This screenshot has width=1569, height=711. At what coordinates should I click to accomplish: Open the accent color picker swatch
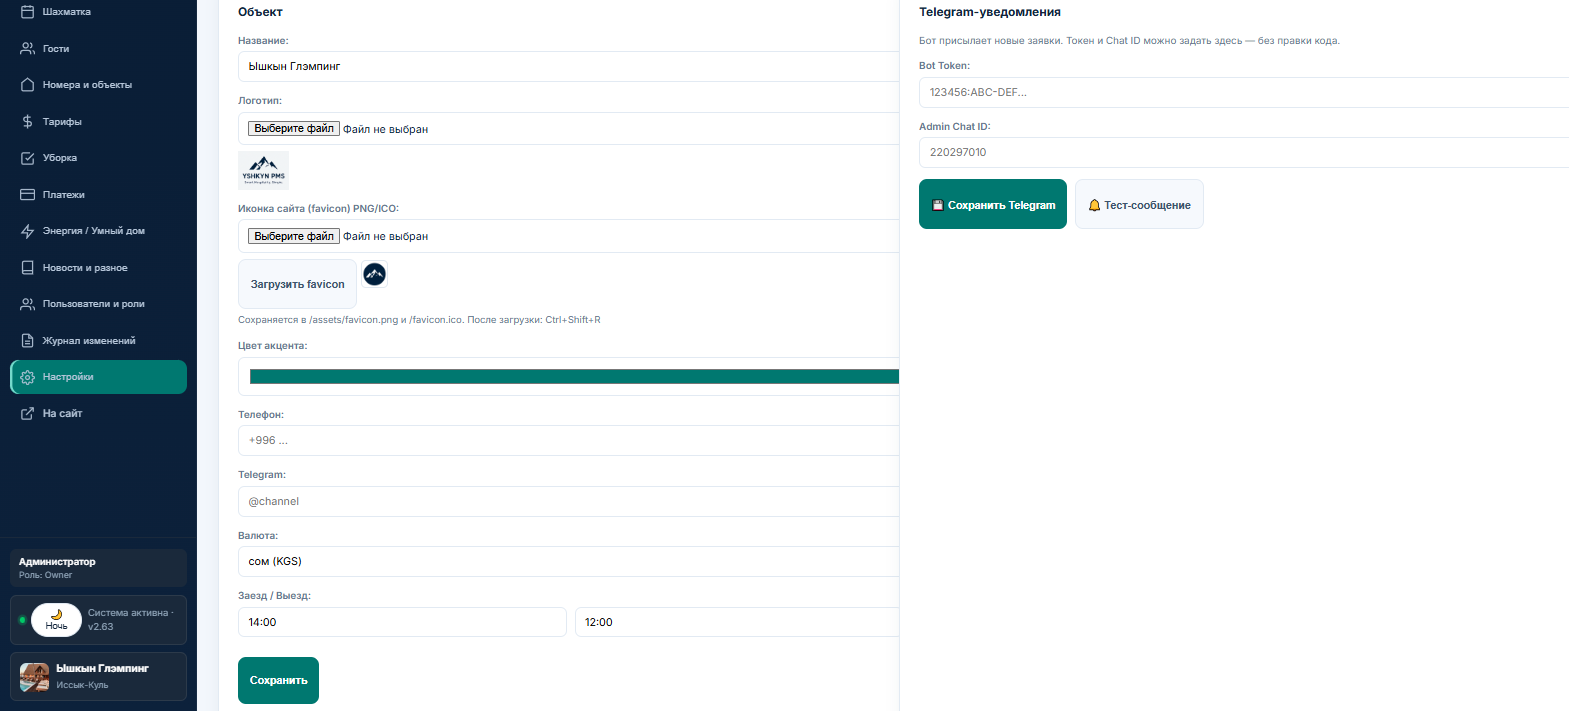[x=574, y=376]
